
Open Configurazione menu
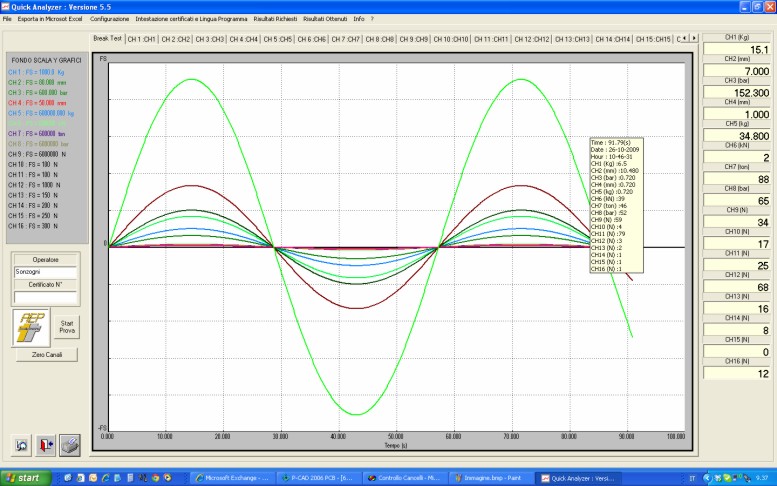(109, 19)
